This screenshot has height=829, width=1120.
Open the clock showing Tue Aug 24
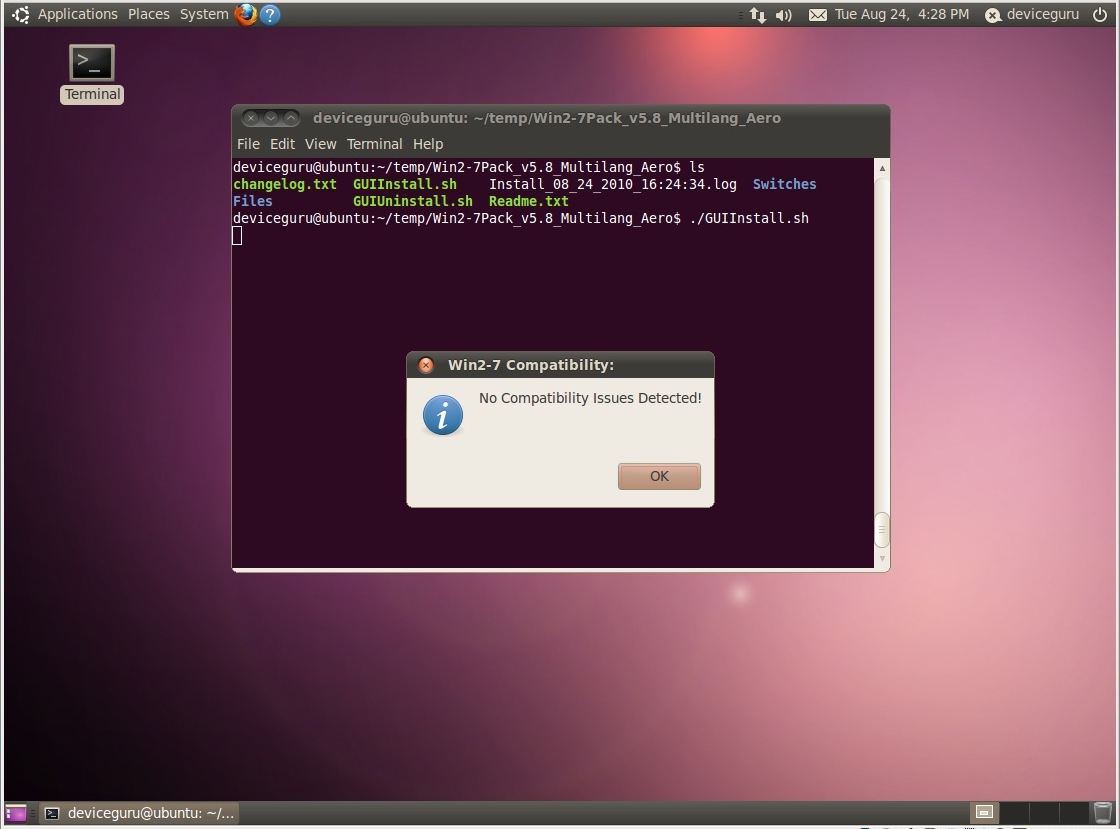(901, 14)
